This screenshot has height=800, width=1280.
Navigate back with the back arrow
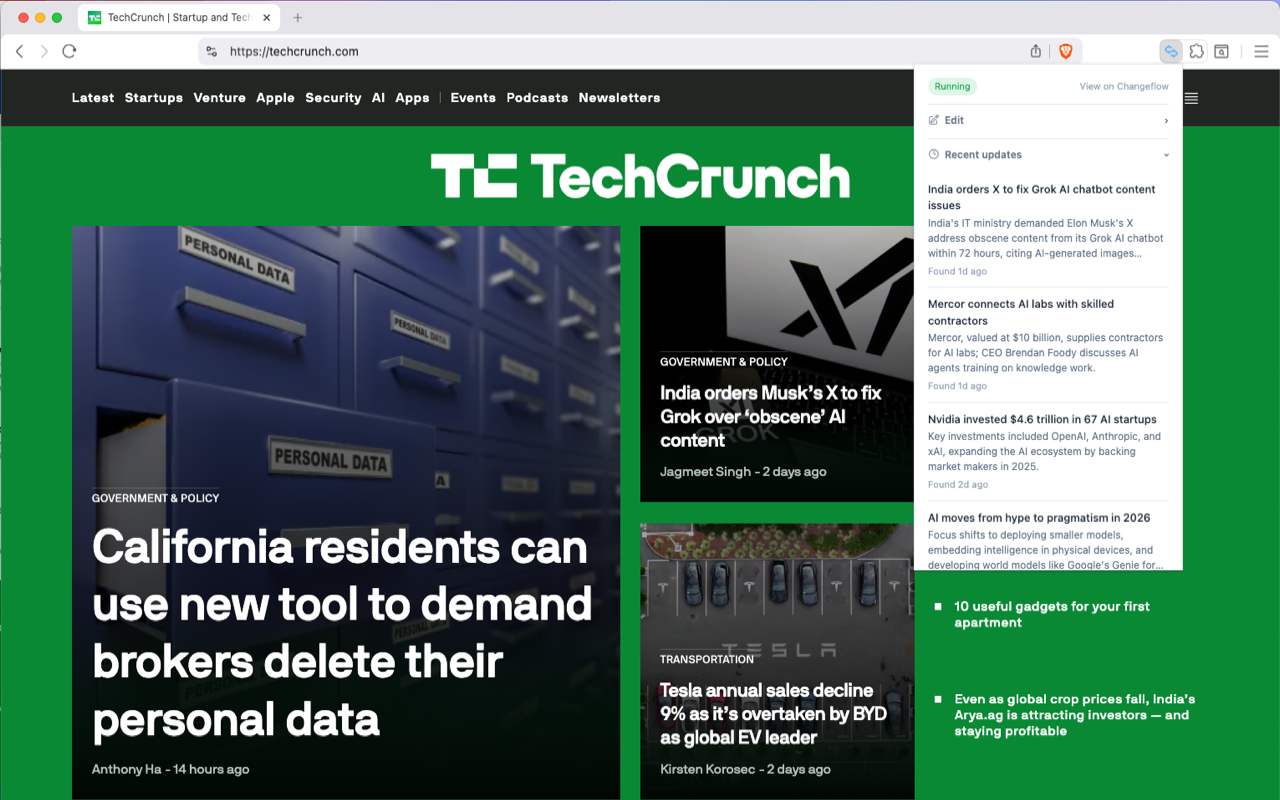[x=20, y=51]
